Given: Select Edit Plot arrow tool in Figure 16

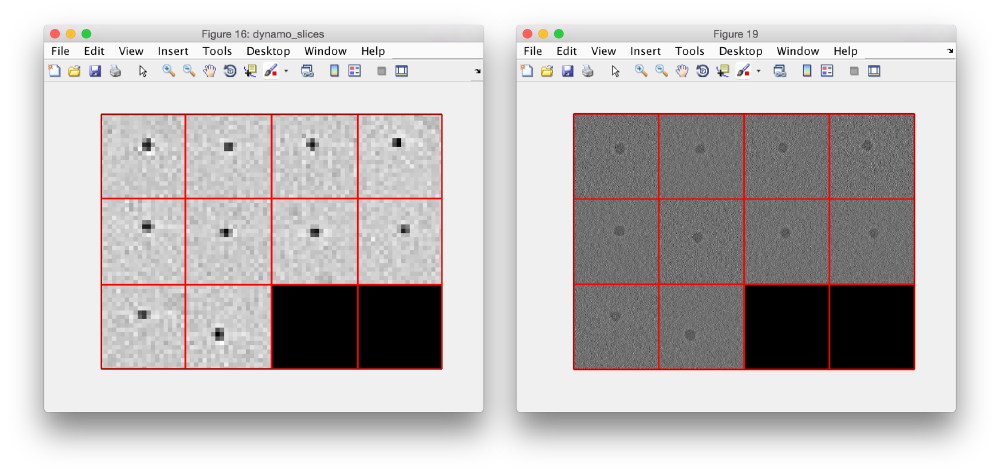Looking at the screenshot, I should pos(143,71).
